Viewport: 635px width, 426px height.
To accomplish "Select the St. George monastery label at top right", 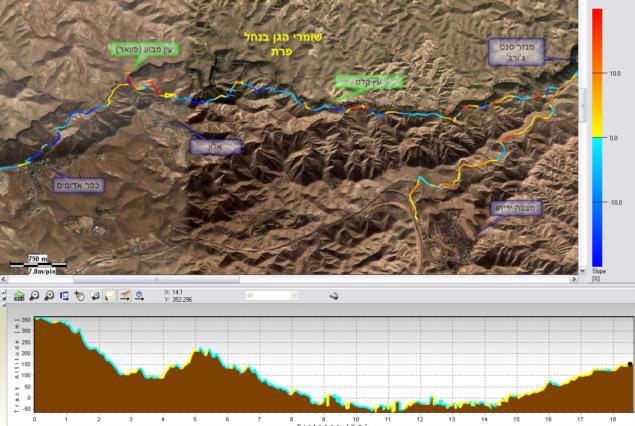I will pyautogui.click(x=516, y=52).
